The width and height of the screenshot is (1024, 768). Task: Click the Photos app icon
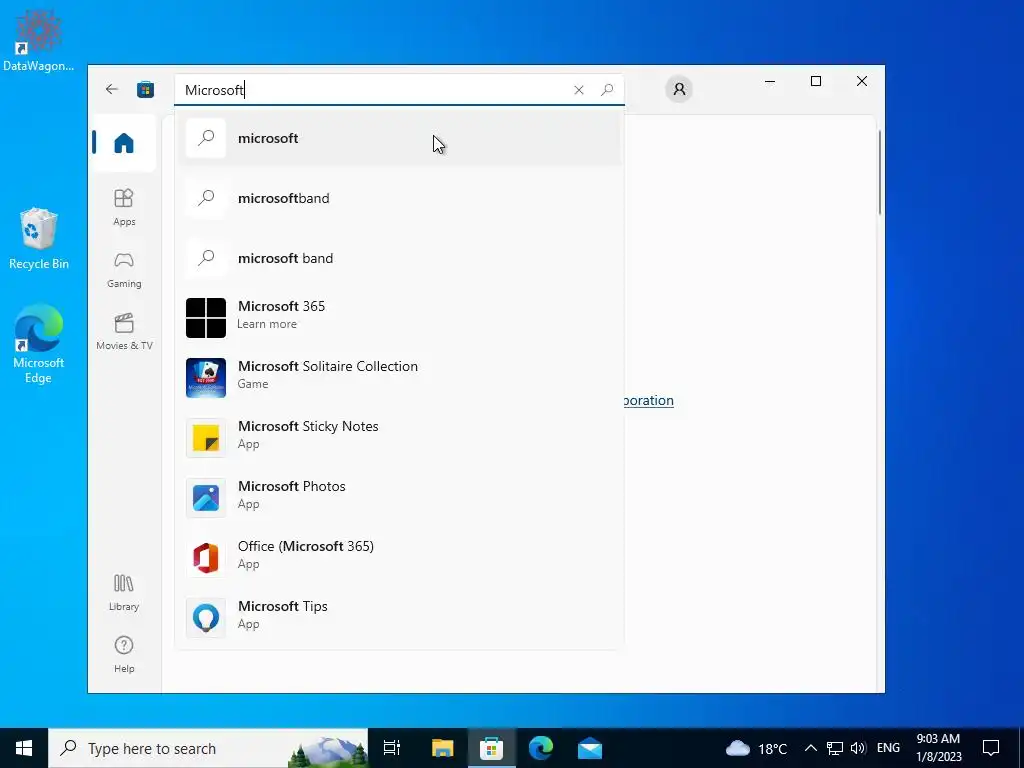tap(206, 498)
